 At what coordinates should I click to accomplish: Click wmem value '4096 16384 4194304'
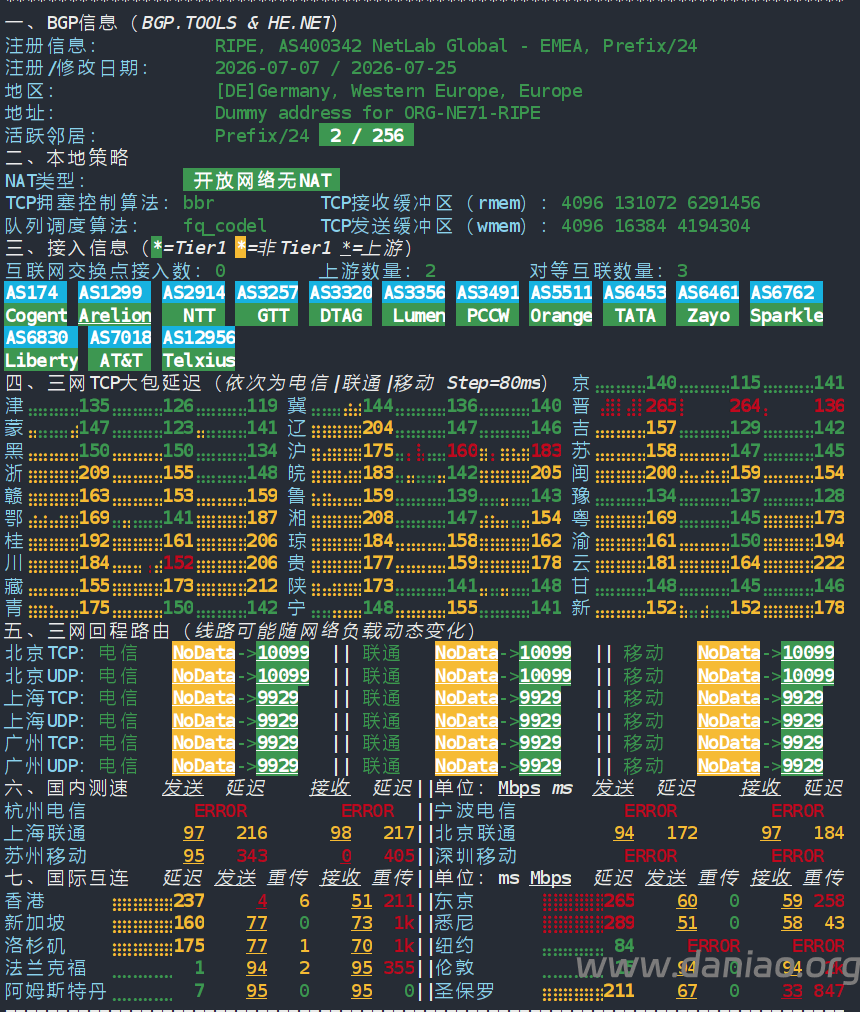pos(655,225)
